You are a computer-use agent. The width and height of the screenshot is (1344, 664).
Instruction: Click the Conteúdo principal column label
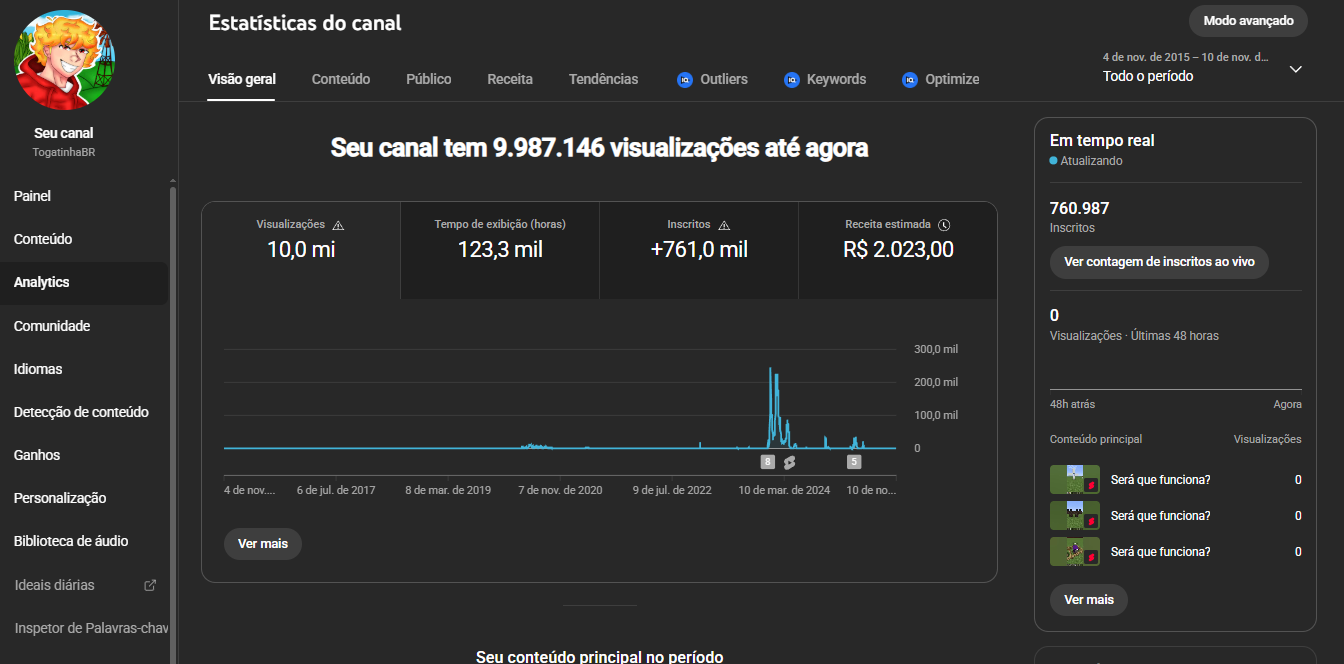point(1096,439)
